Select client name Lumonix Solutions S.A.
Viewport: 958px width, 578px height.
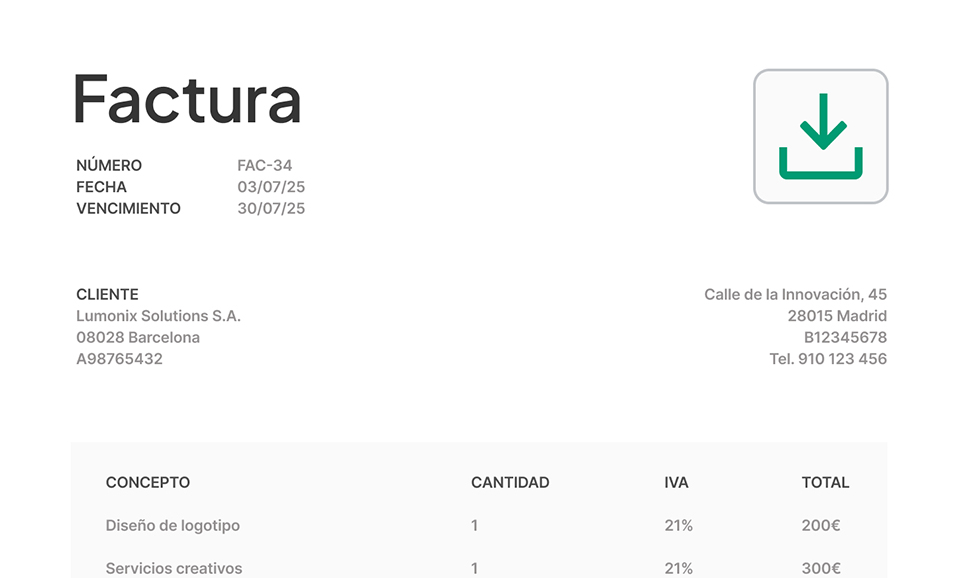pyautogui.click(x=158, y=316)
